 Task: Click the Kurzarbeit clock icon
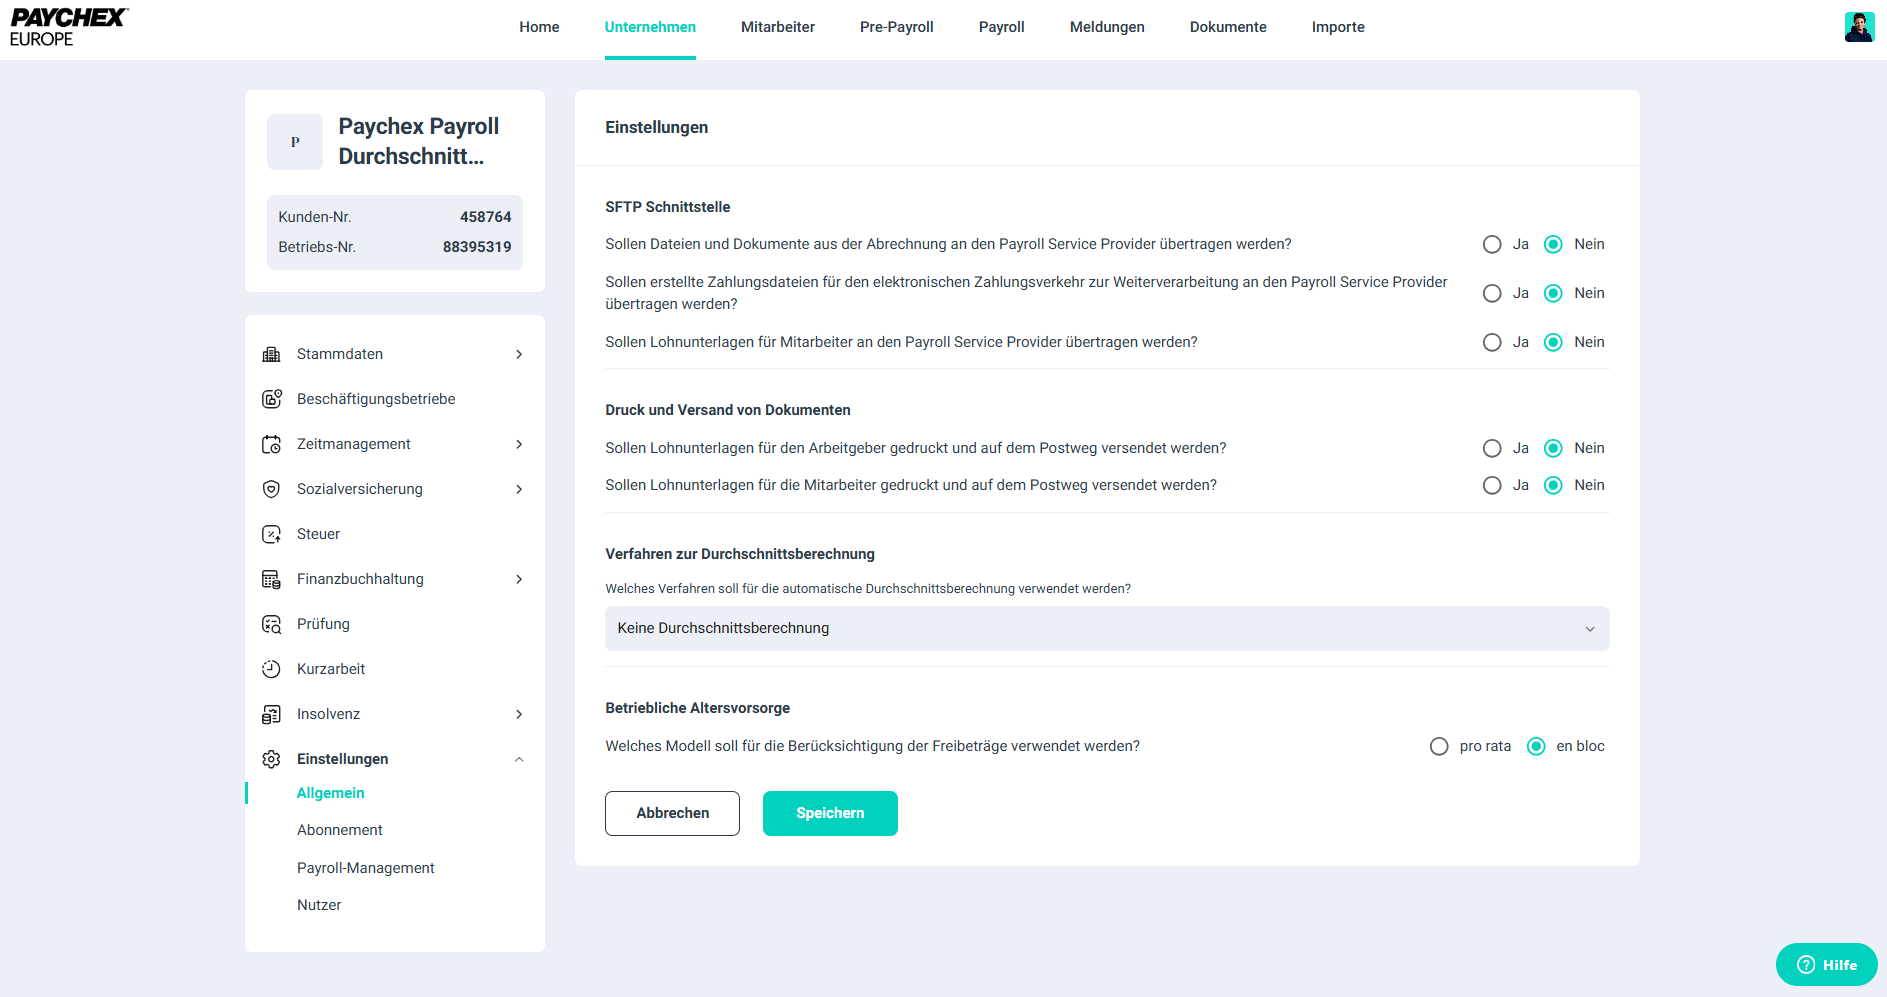tap(271, 669)
